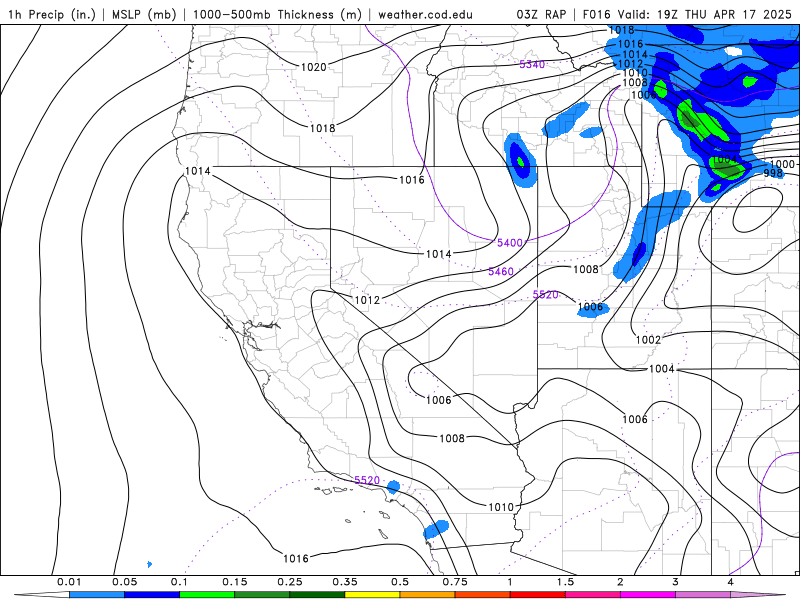Click the '0.75' legend tick label
Image resolution: width=800 pixels, height=600 pixels.
[455, 582]
